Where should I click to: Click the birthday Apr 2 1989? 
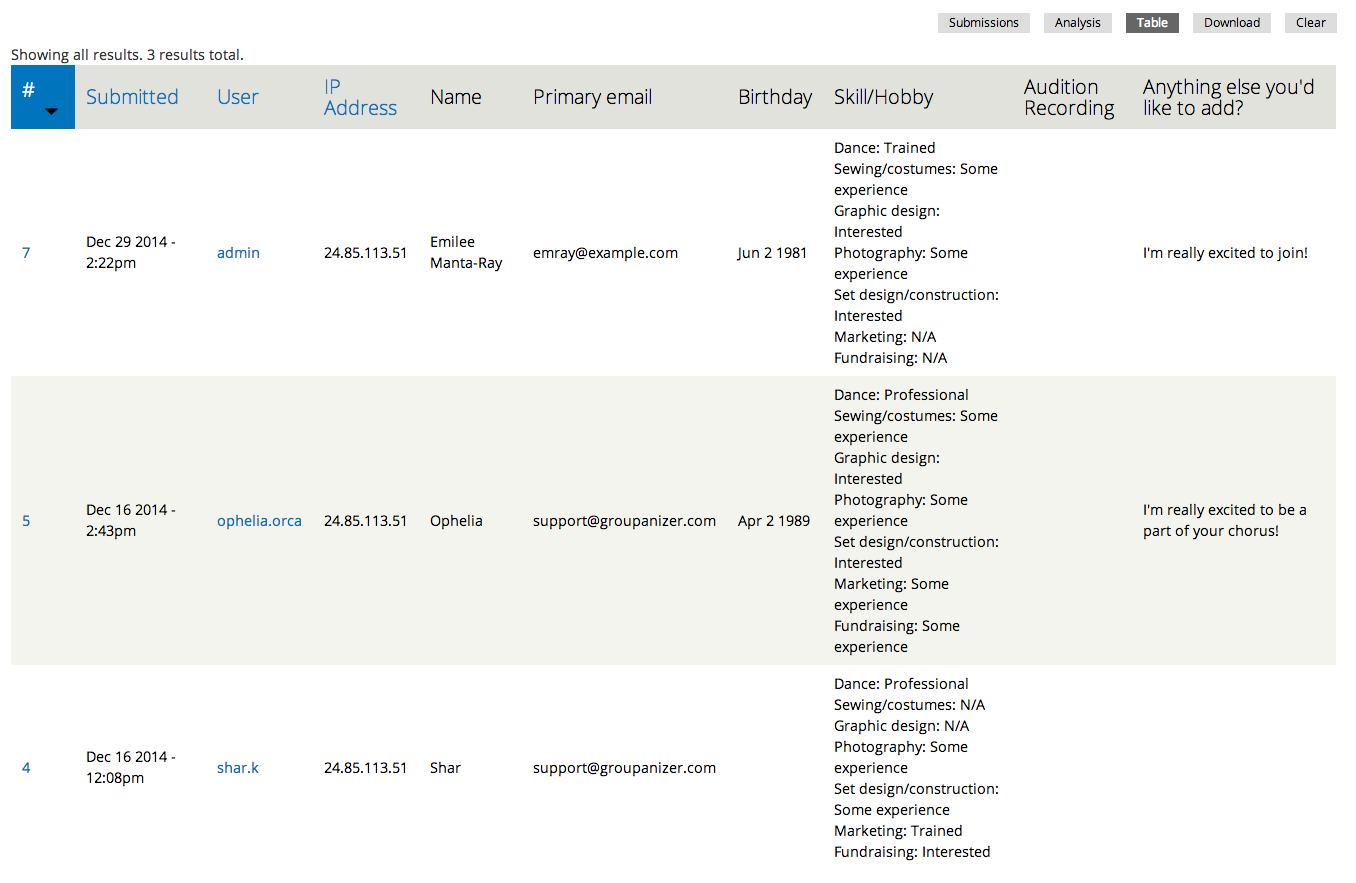774,521
